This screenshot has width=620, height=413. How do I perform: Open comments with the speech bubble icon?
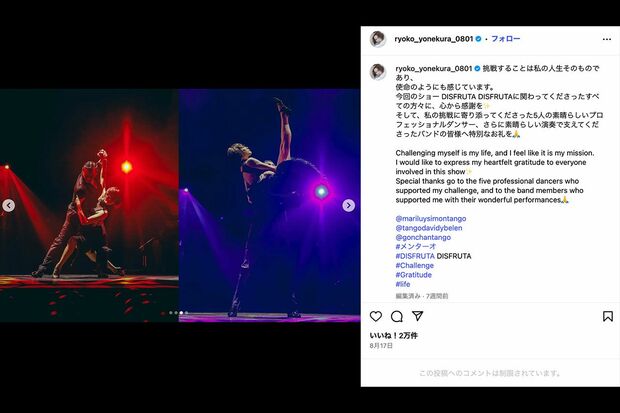coord(397,316)
